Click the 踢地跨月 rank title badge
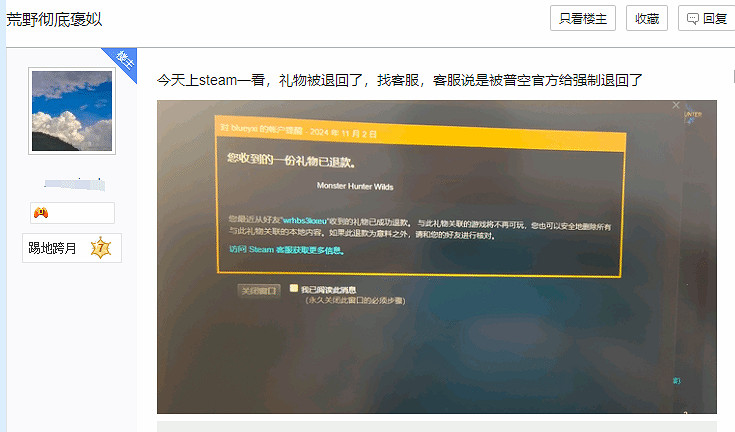Viewport: 735px width, 432px height. [53, 248]
